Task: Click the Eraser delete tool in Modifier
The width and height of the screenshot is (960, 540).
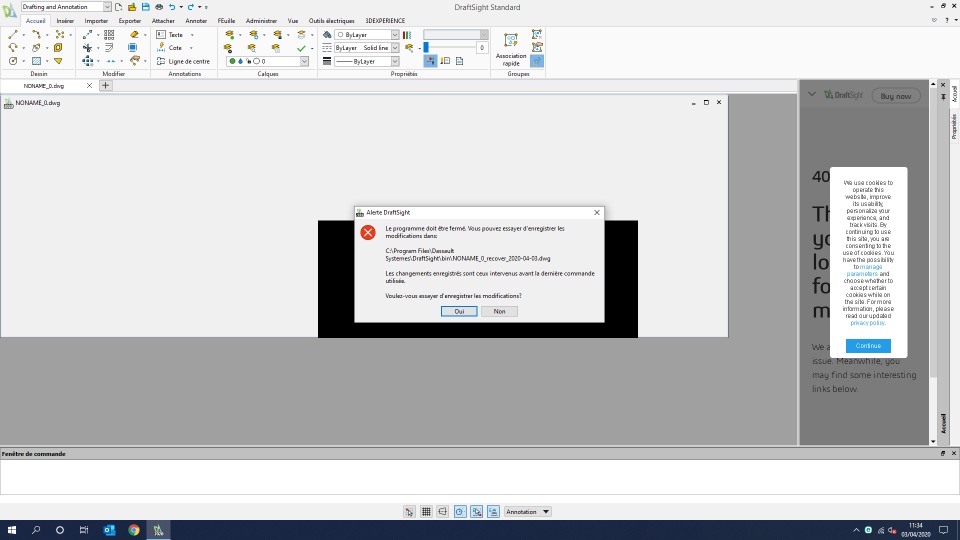Action: click(134, 35)
